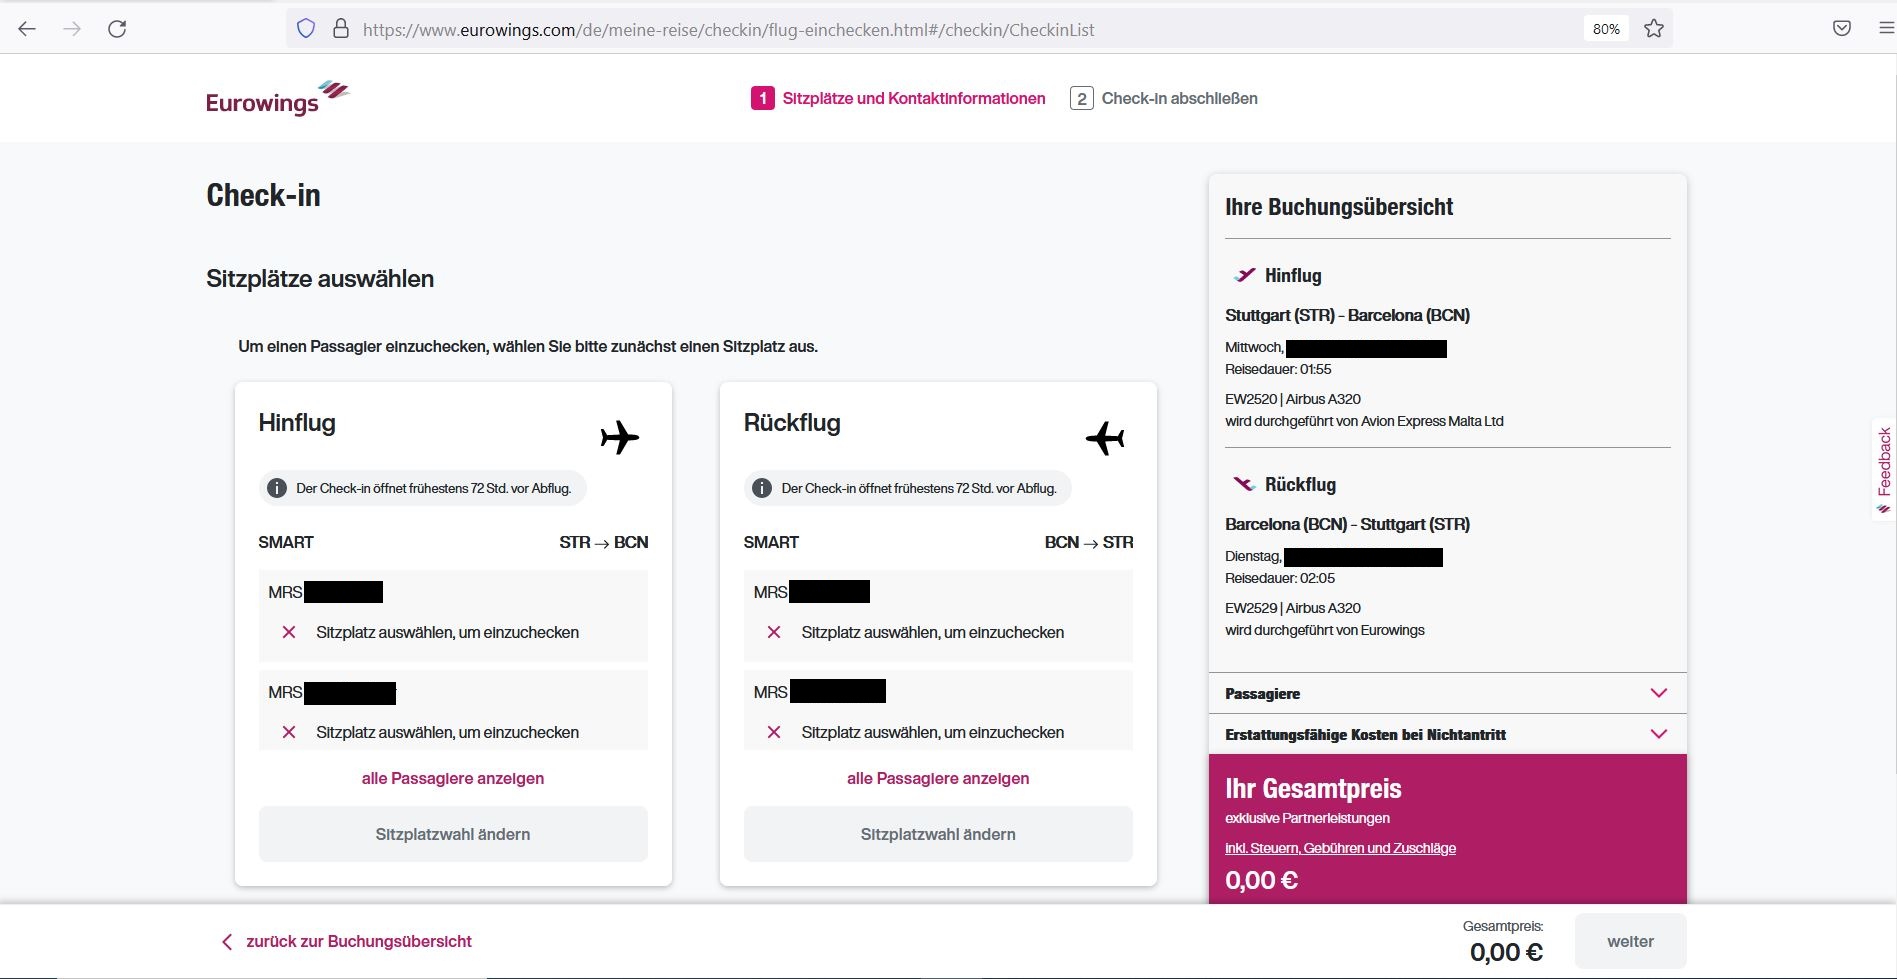This screenshot has width=1897, height=979.
Task: Click 'Stuttgart (STR) - Barcelona (BCN)' route
Action: [1347, 315]
